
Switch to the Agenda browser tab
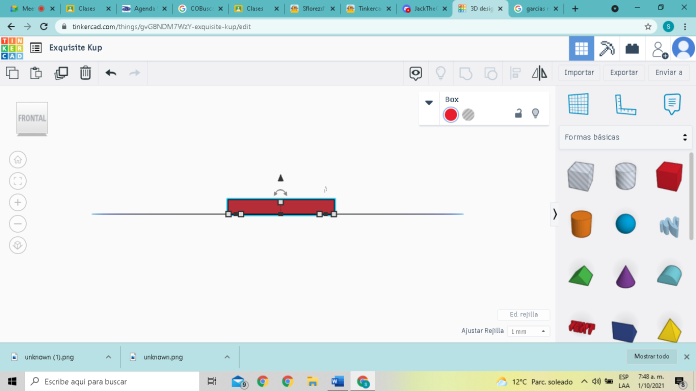(x=144, y=8)
